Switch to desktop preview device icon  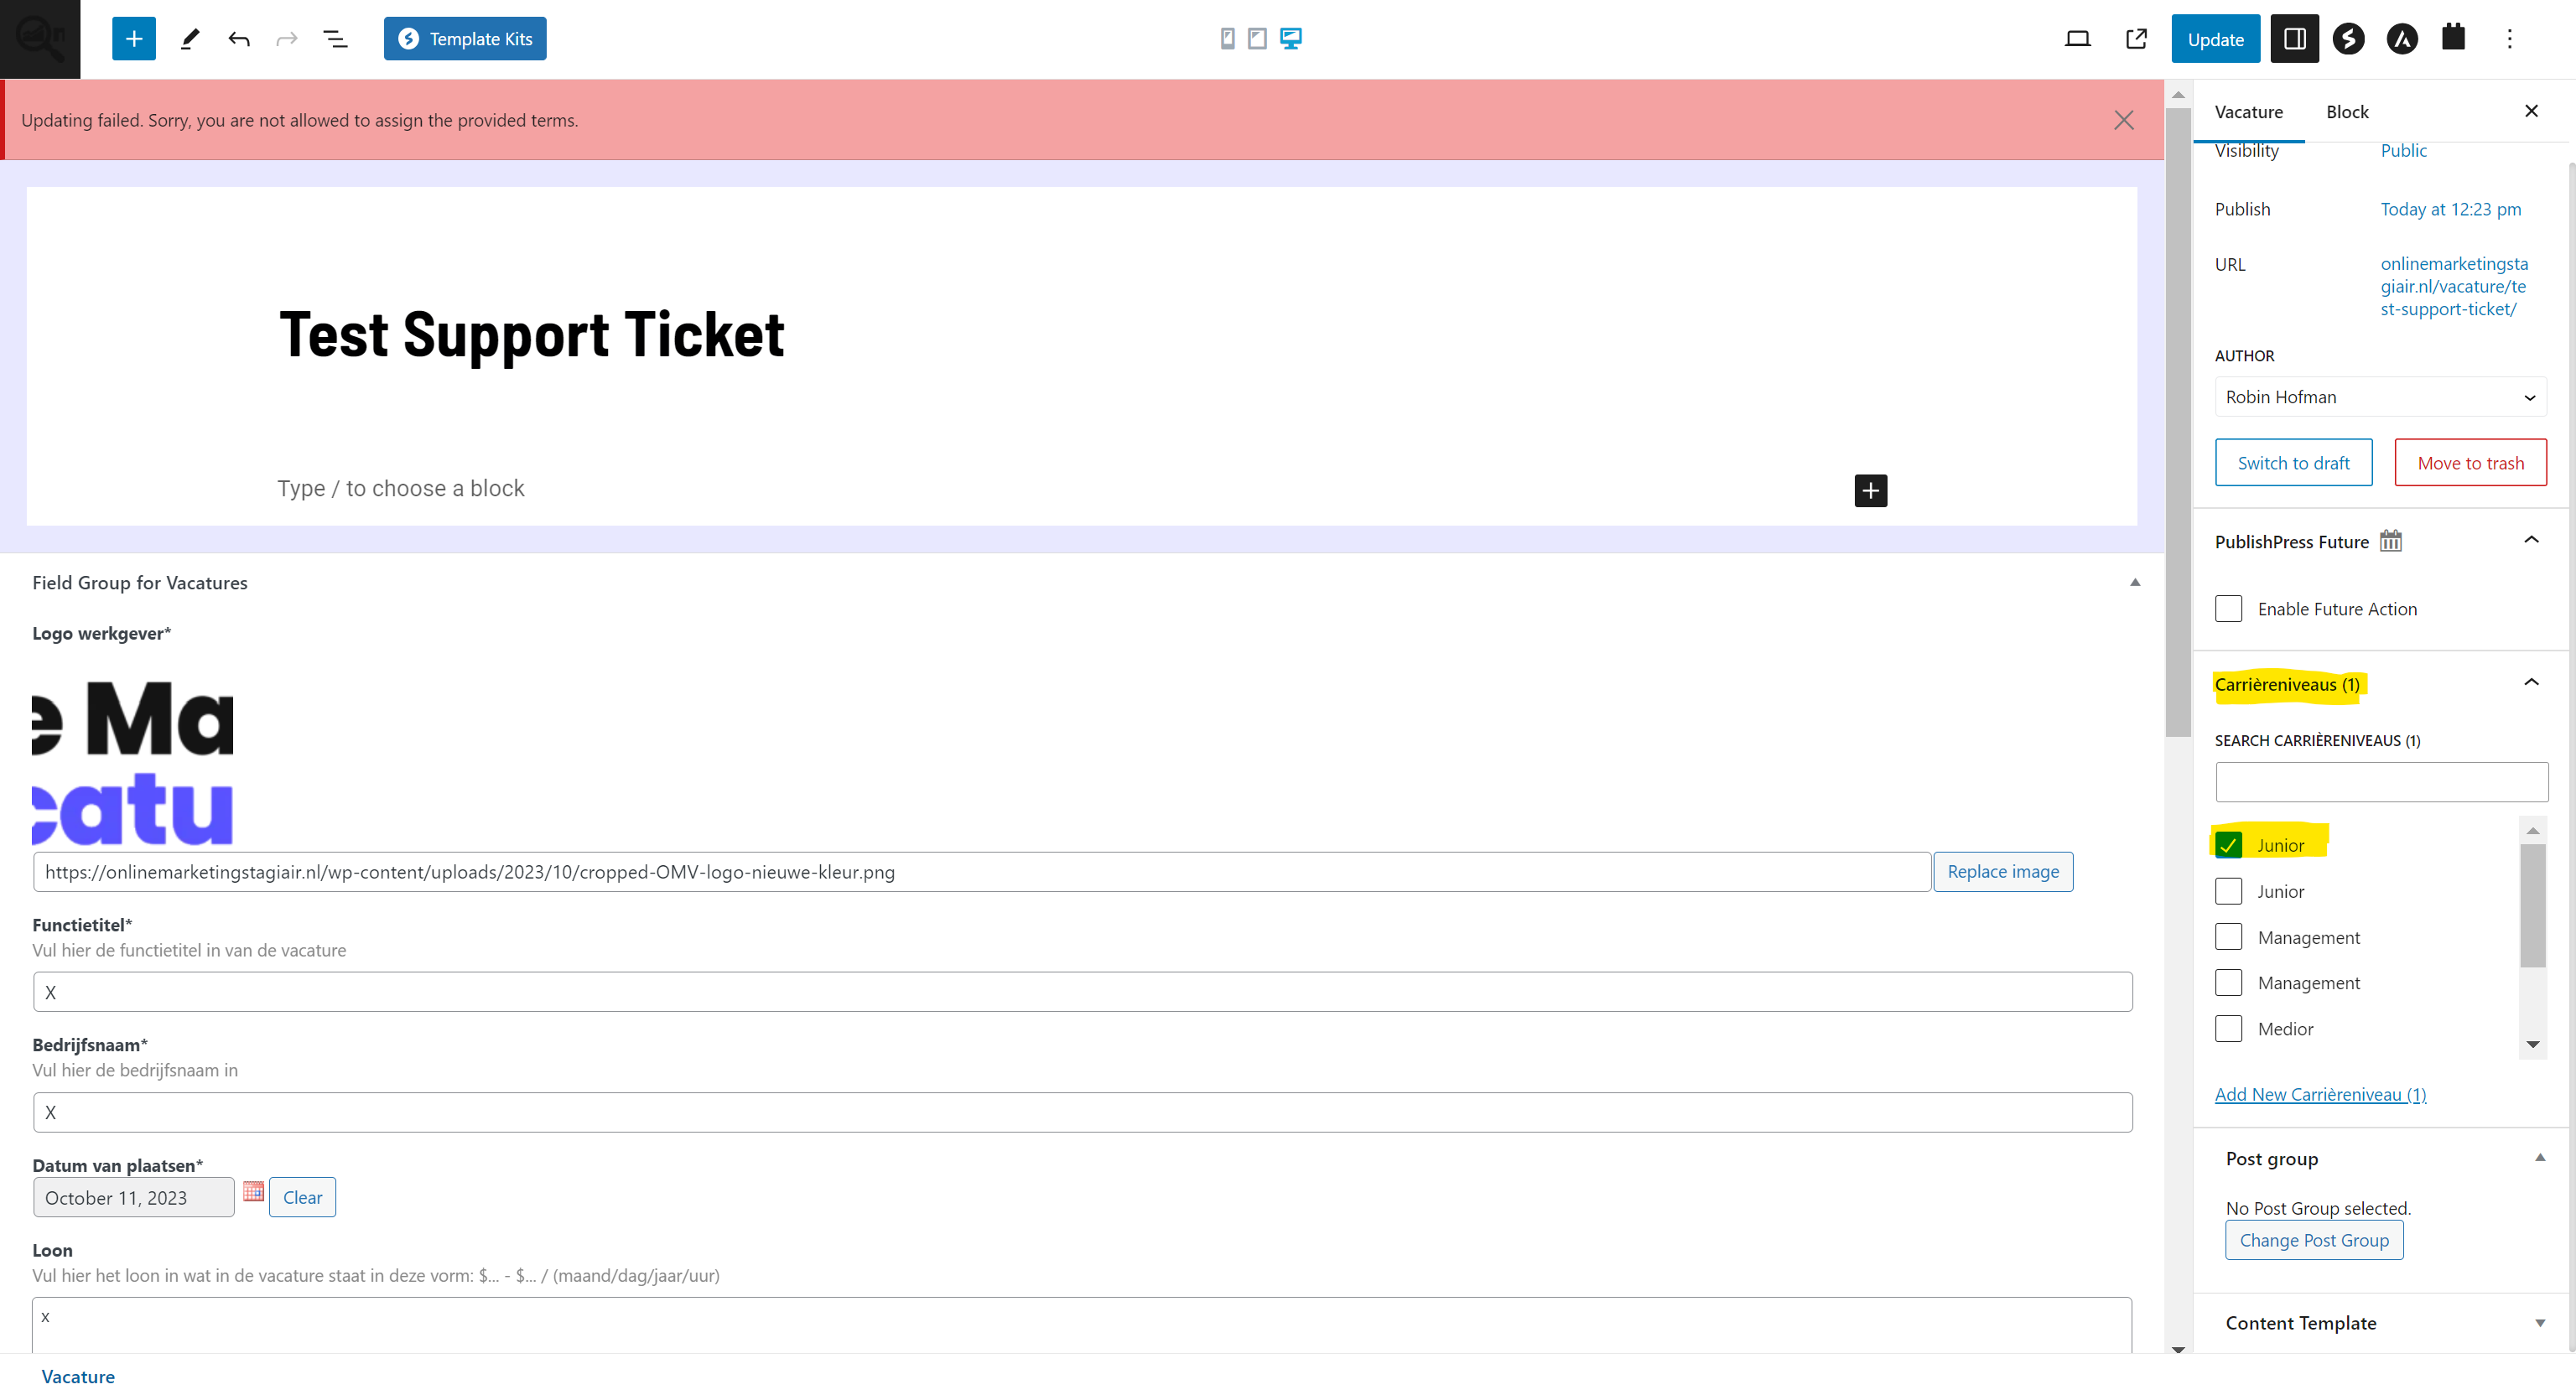pos(1291,39)
